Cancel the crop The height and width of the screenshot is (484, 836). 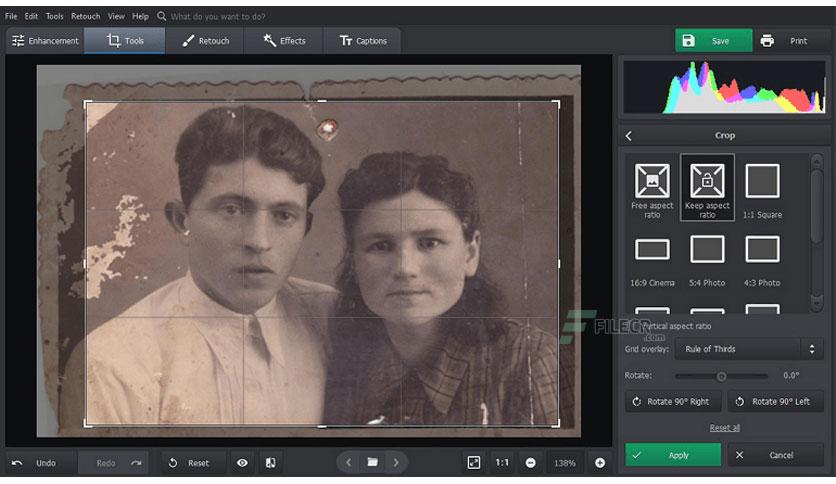(775, 455)
